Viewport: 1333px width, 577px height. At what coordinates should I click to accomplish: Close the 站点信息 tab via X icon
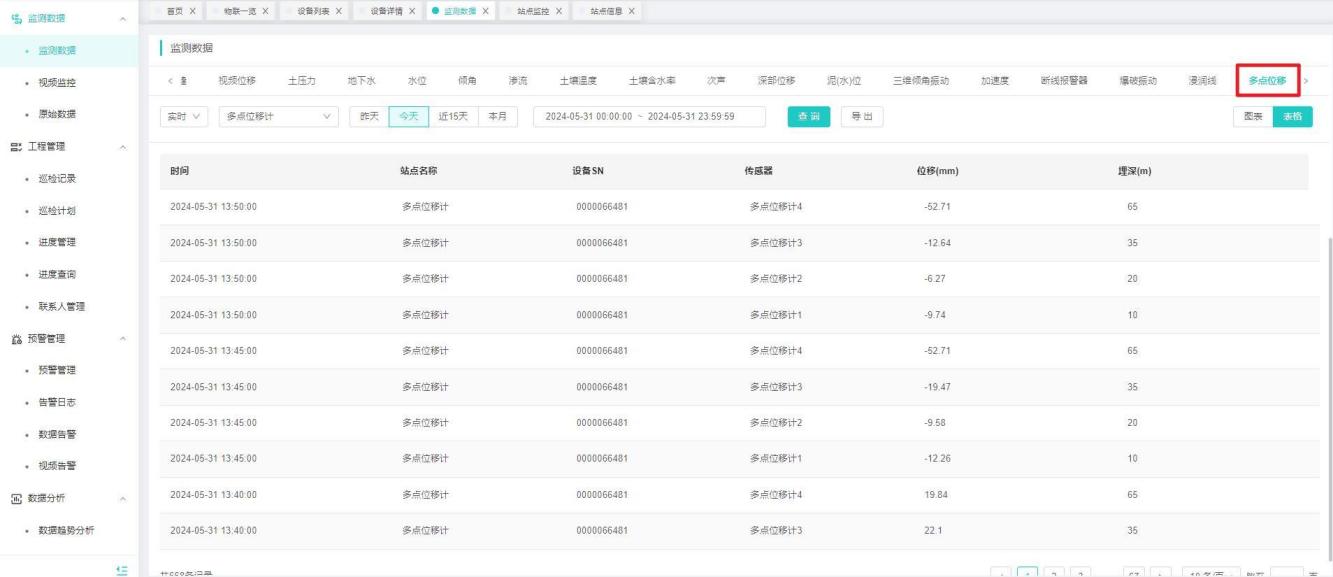click(631, 10)
